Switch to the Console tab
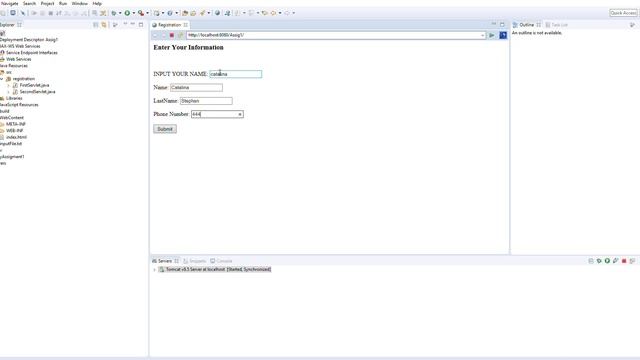640x360 pixels. point(221,261)
